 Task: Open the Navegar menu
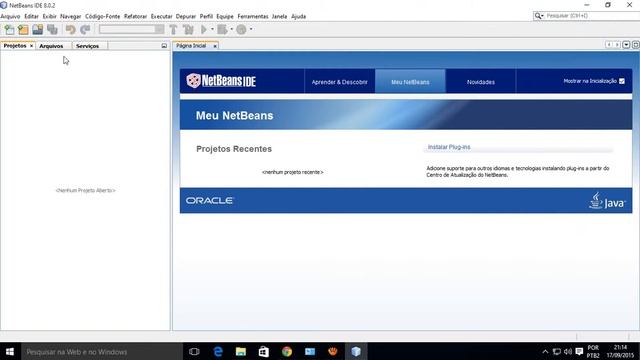71,16
